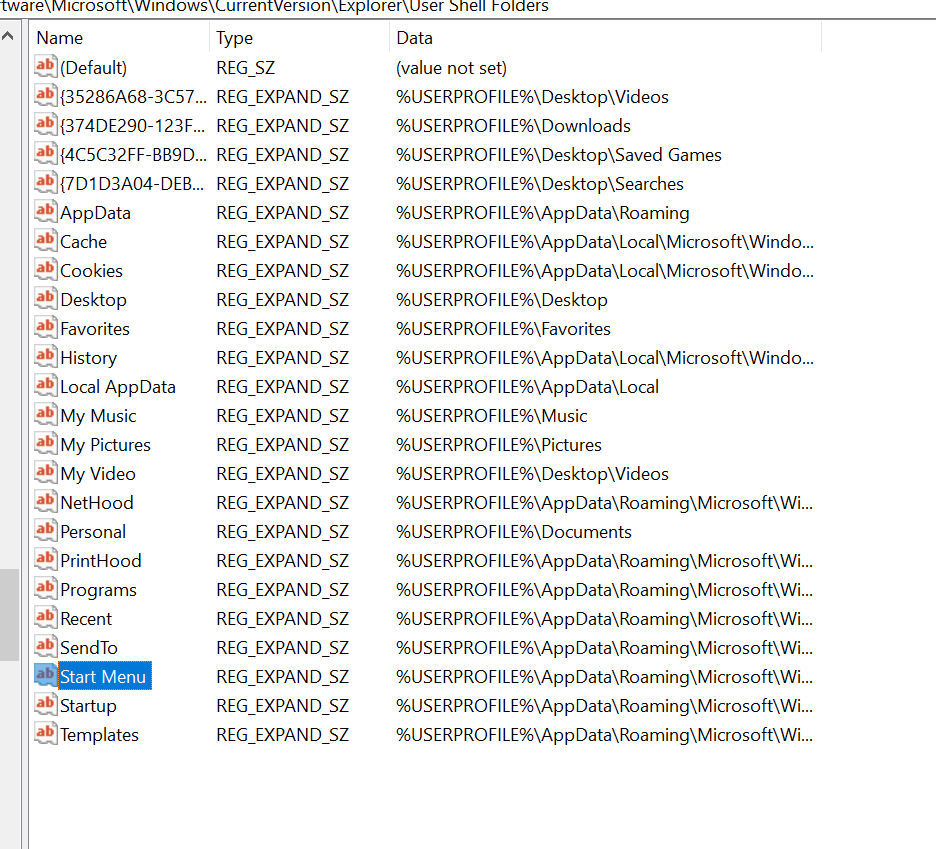The image size is (936, 849).
Task: Click the REG_SZ type cell
Action: [245, 67]
